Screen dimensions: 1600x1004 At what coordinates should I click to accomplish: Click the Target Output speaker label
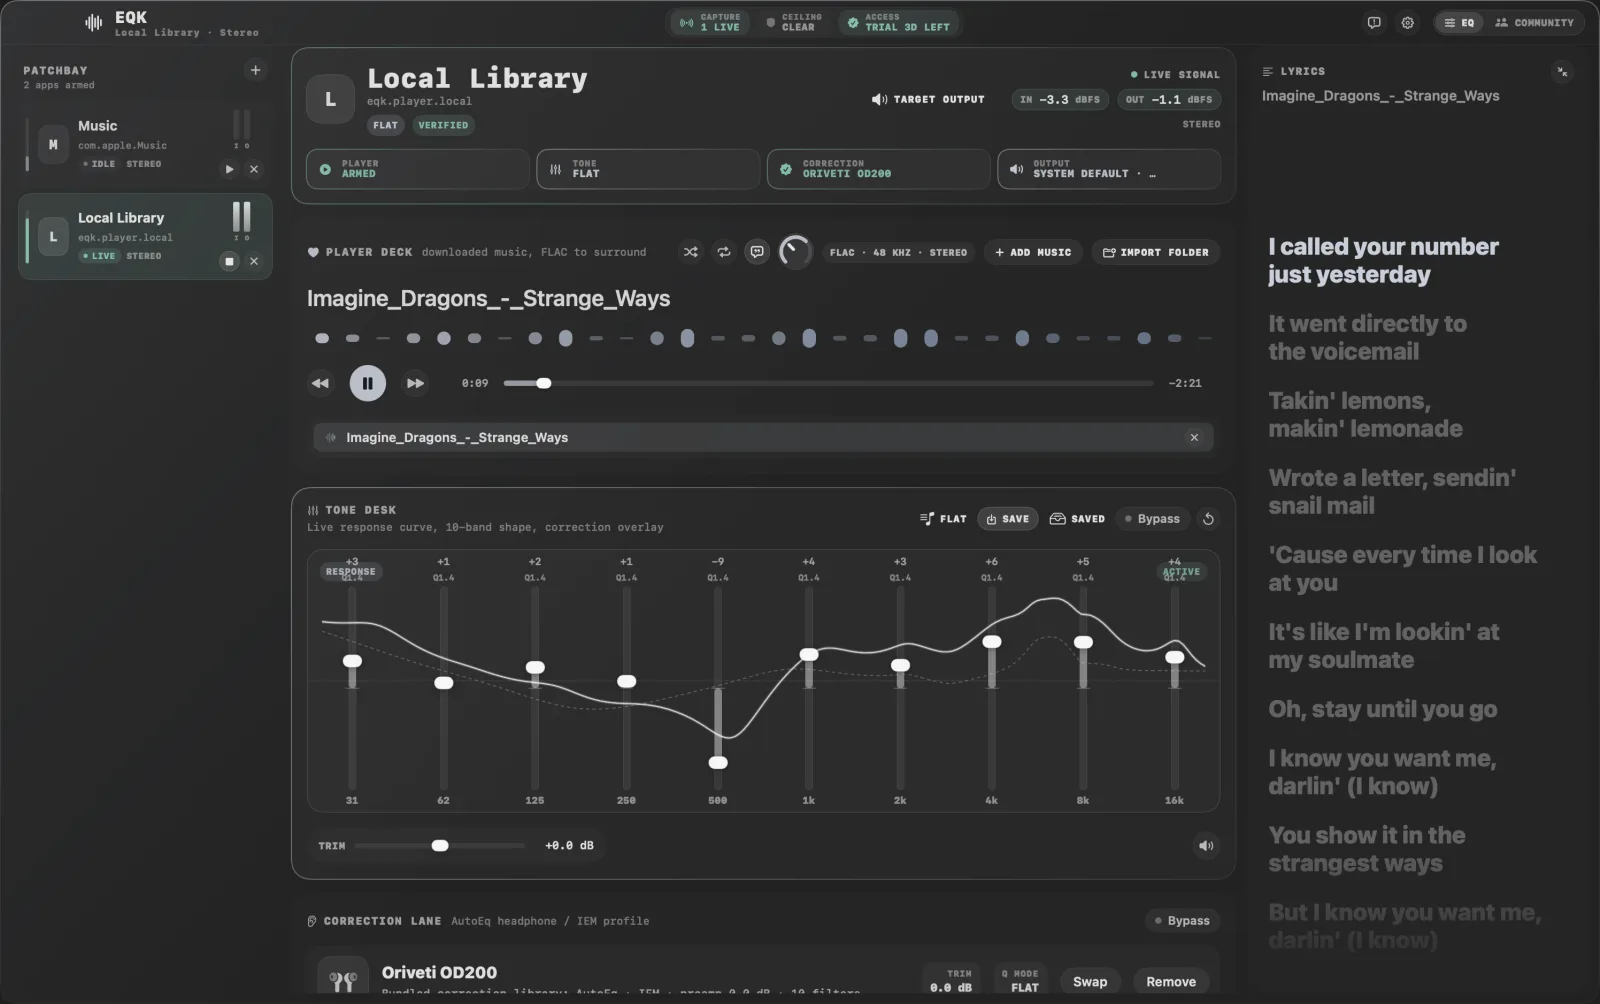(x=928, y=99)
